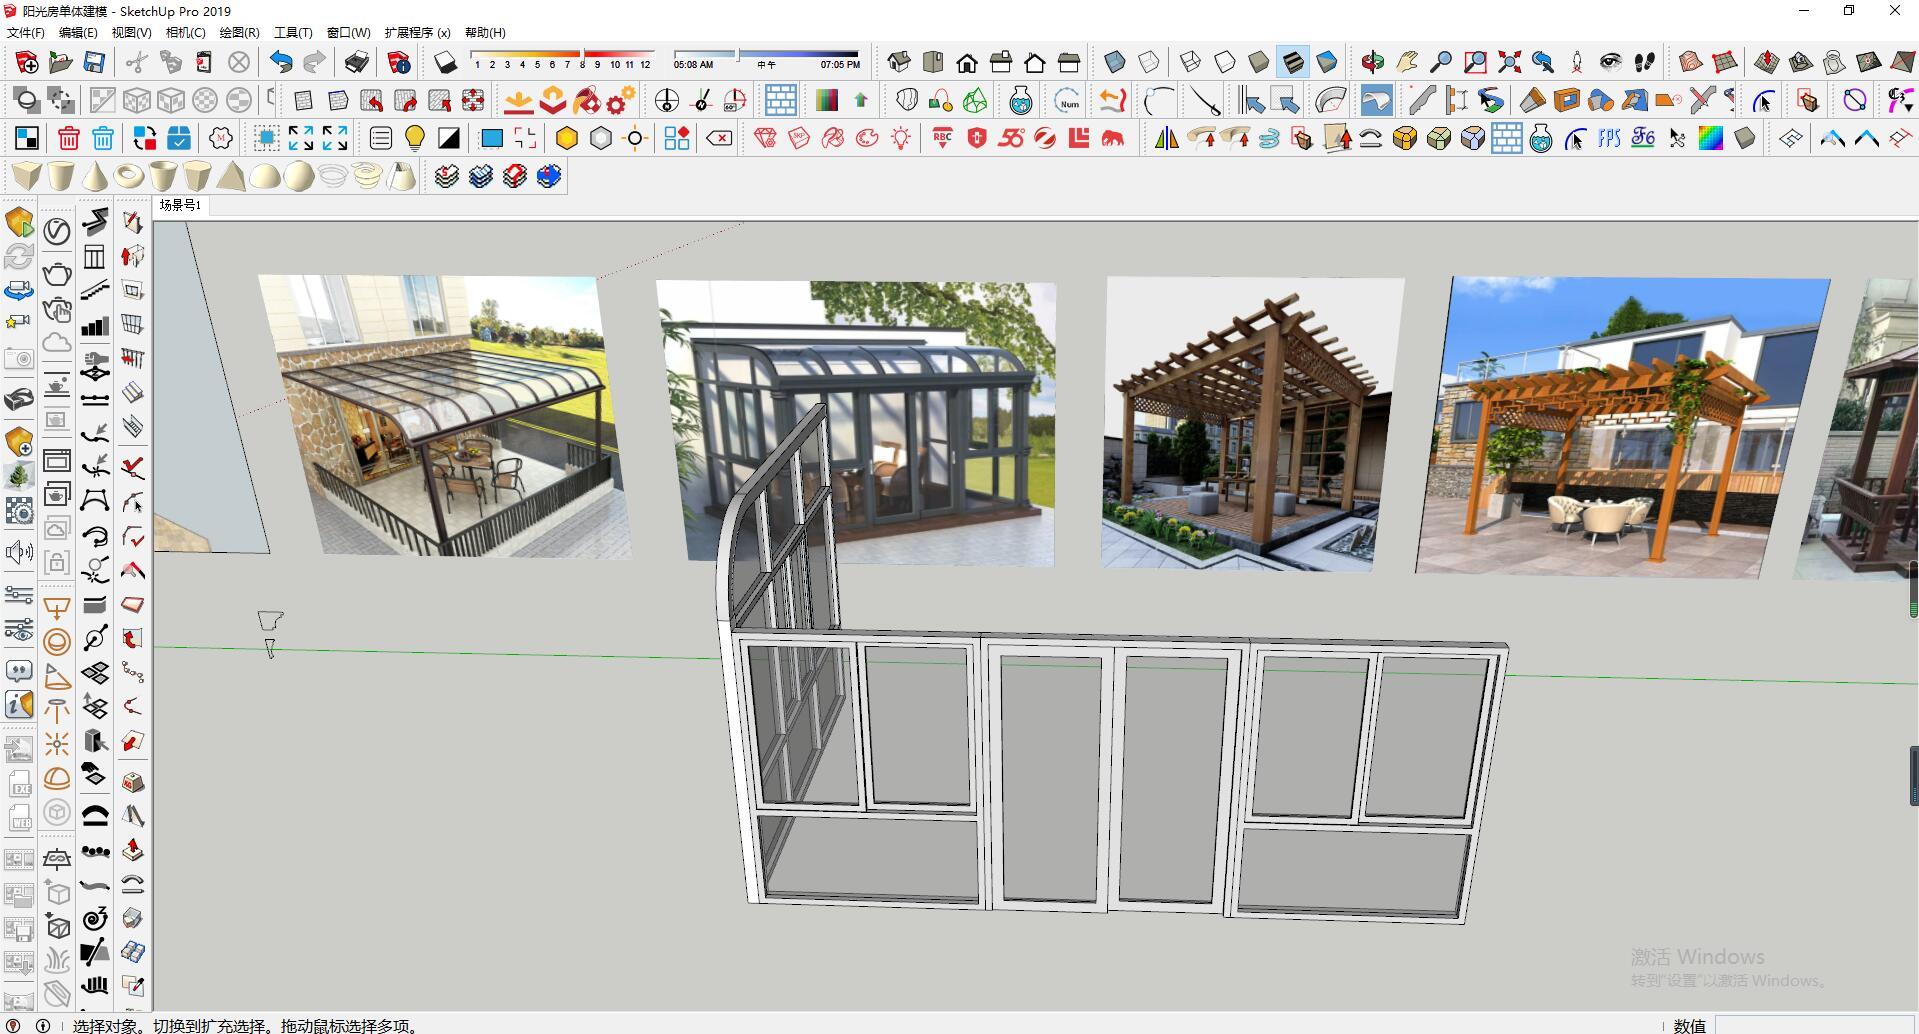Enable X-ray face style mode
The width and height of the screenshot is (1919, 1034).
1113,62
